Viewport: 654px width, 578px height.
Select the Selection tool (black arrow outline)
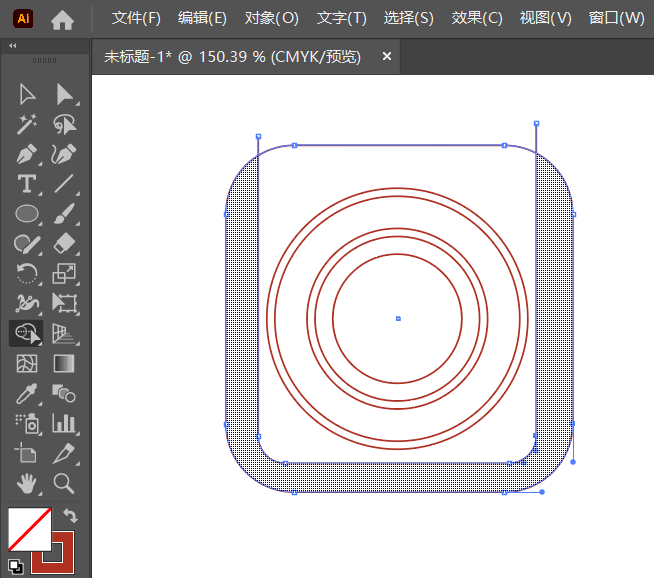[27, 94]
